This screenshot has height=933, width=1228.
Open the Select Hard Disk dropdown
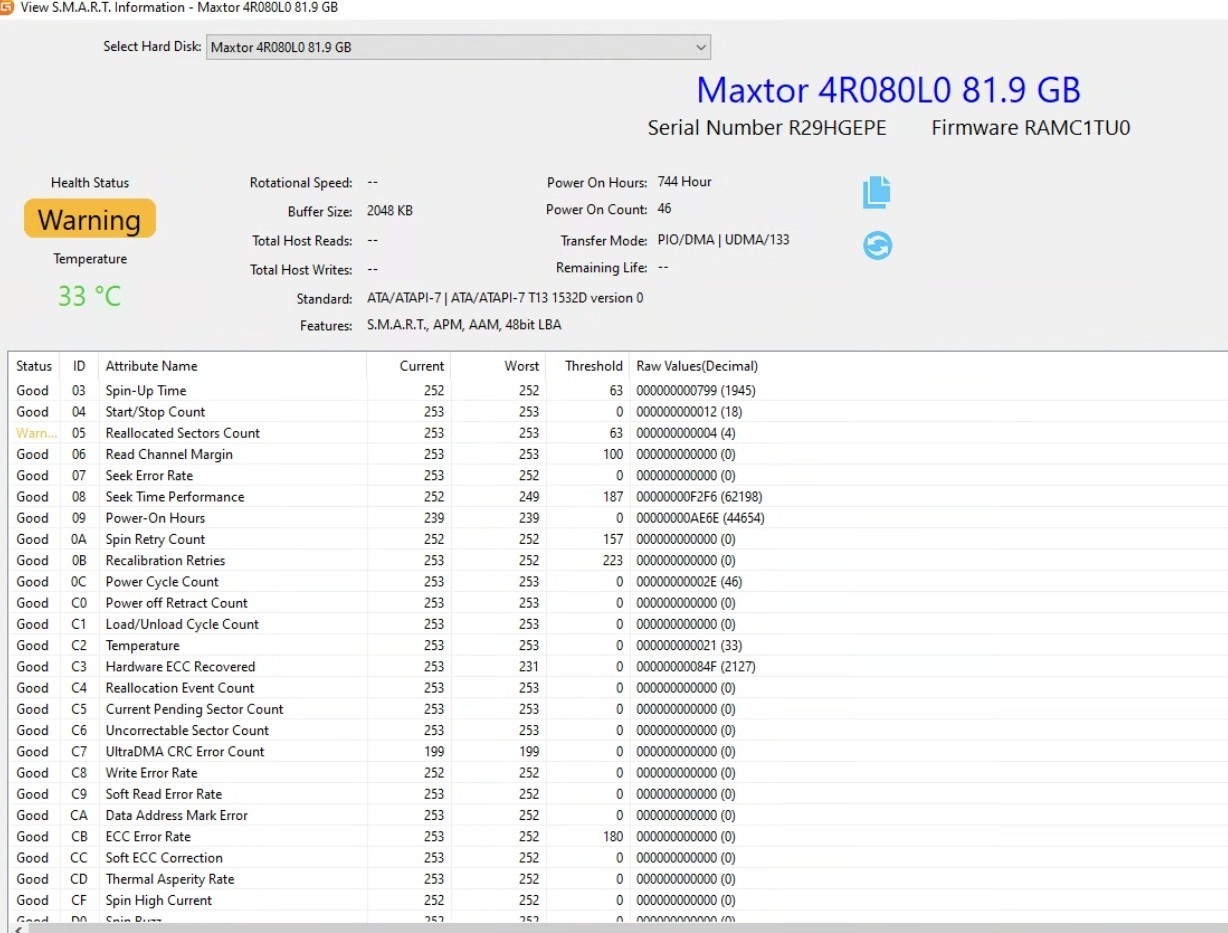tap(458, 47)
